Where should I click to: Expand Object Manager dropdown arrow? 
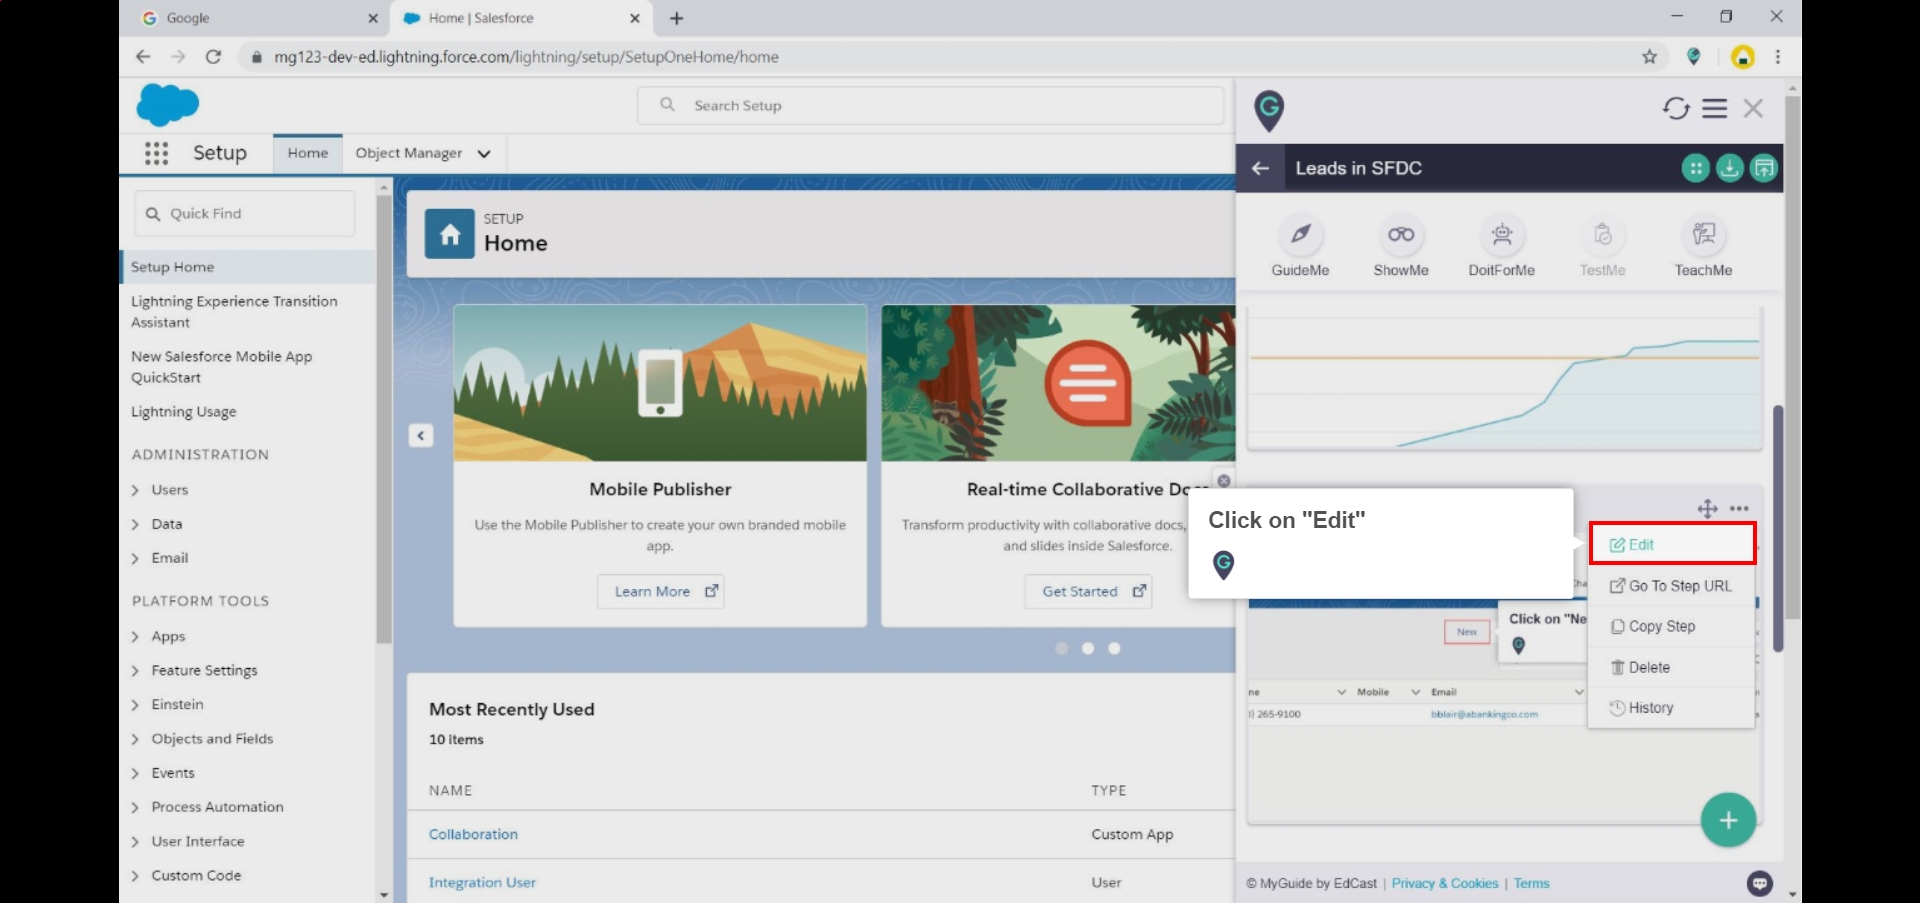[484, 154]
